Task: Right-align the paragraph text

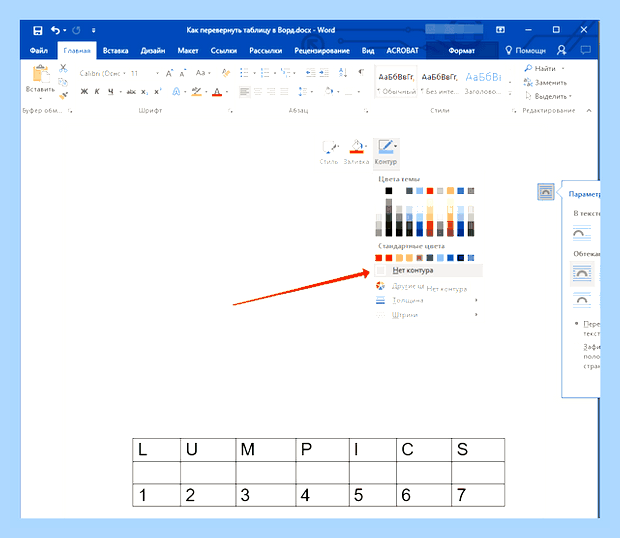Action: point(271,92)
